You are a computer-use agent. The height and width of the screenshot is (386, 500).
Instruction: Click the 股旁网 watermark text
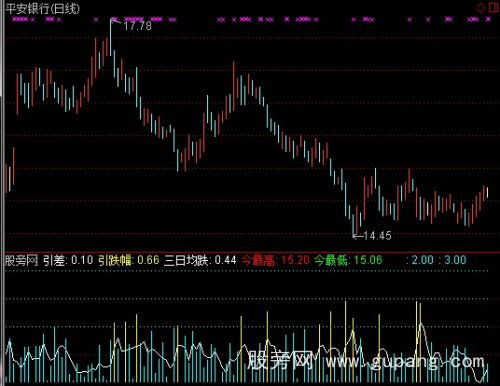[280, 360]
